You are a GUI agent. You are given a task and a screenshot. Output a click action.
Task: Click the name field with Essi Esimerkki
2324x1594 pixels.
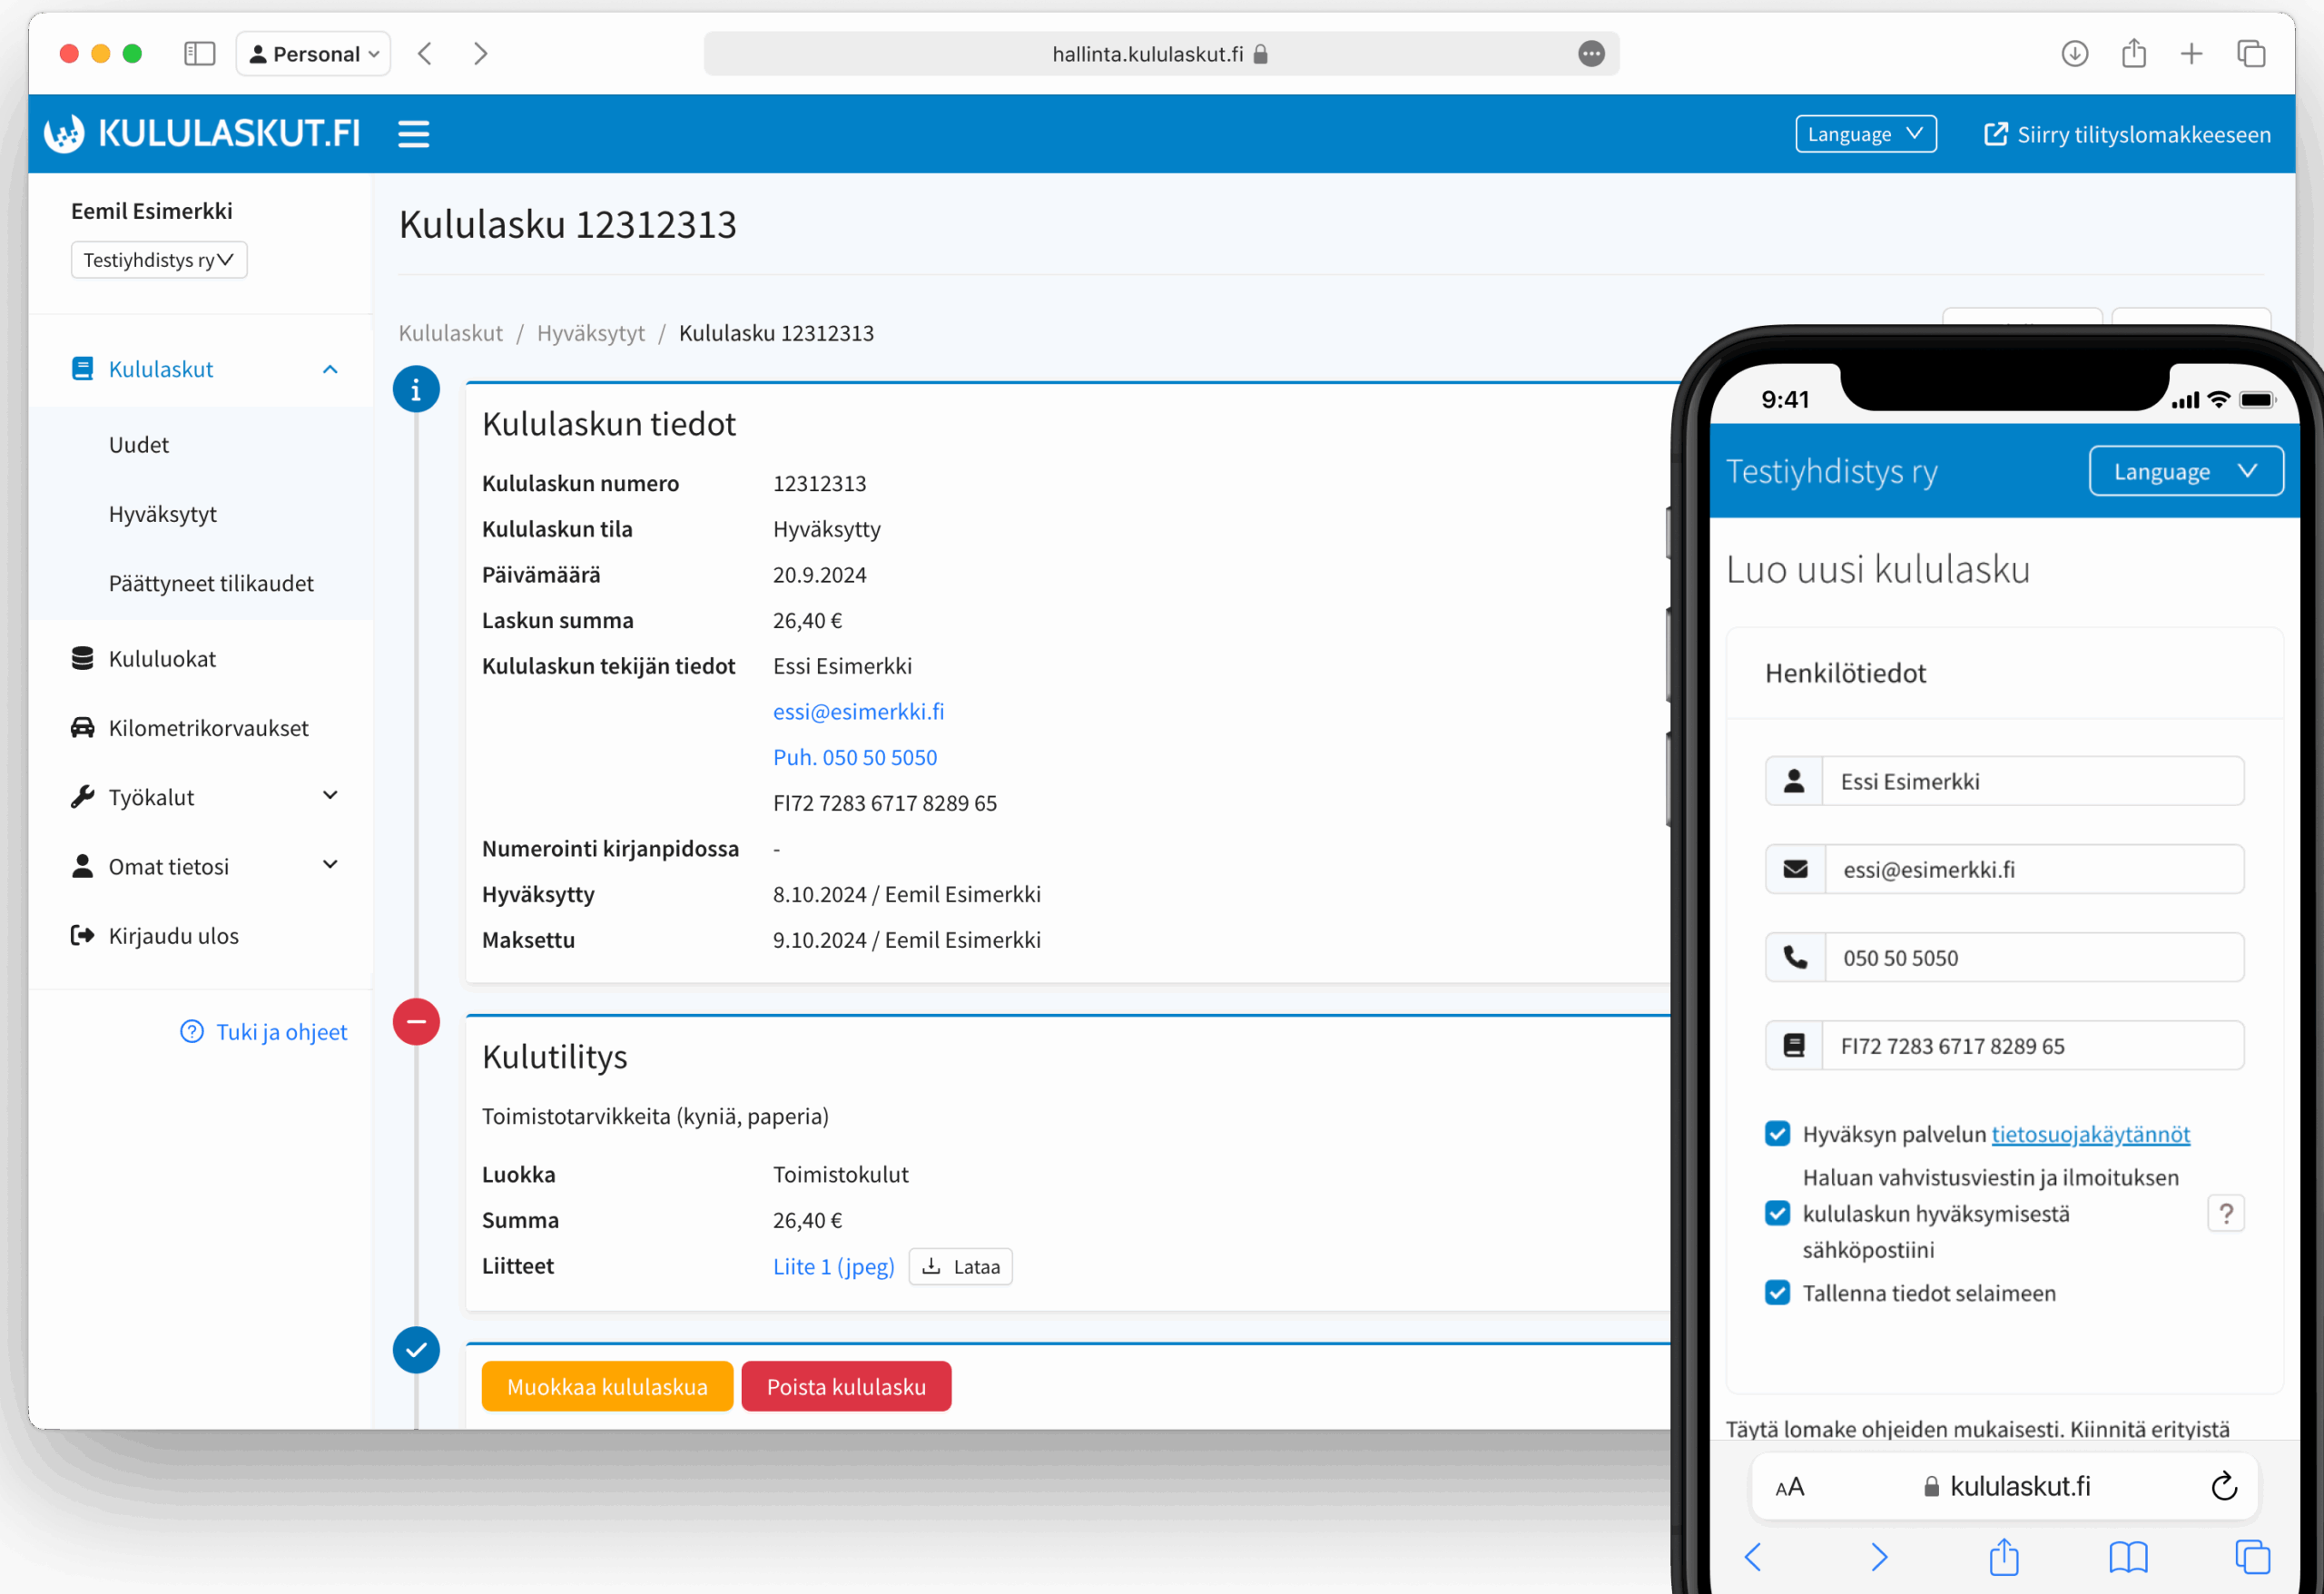pos(2004,782)
